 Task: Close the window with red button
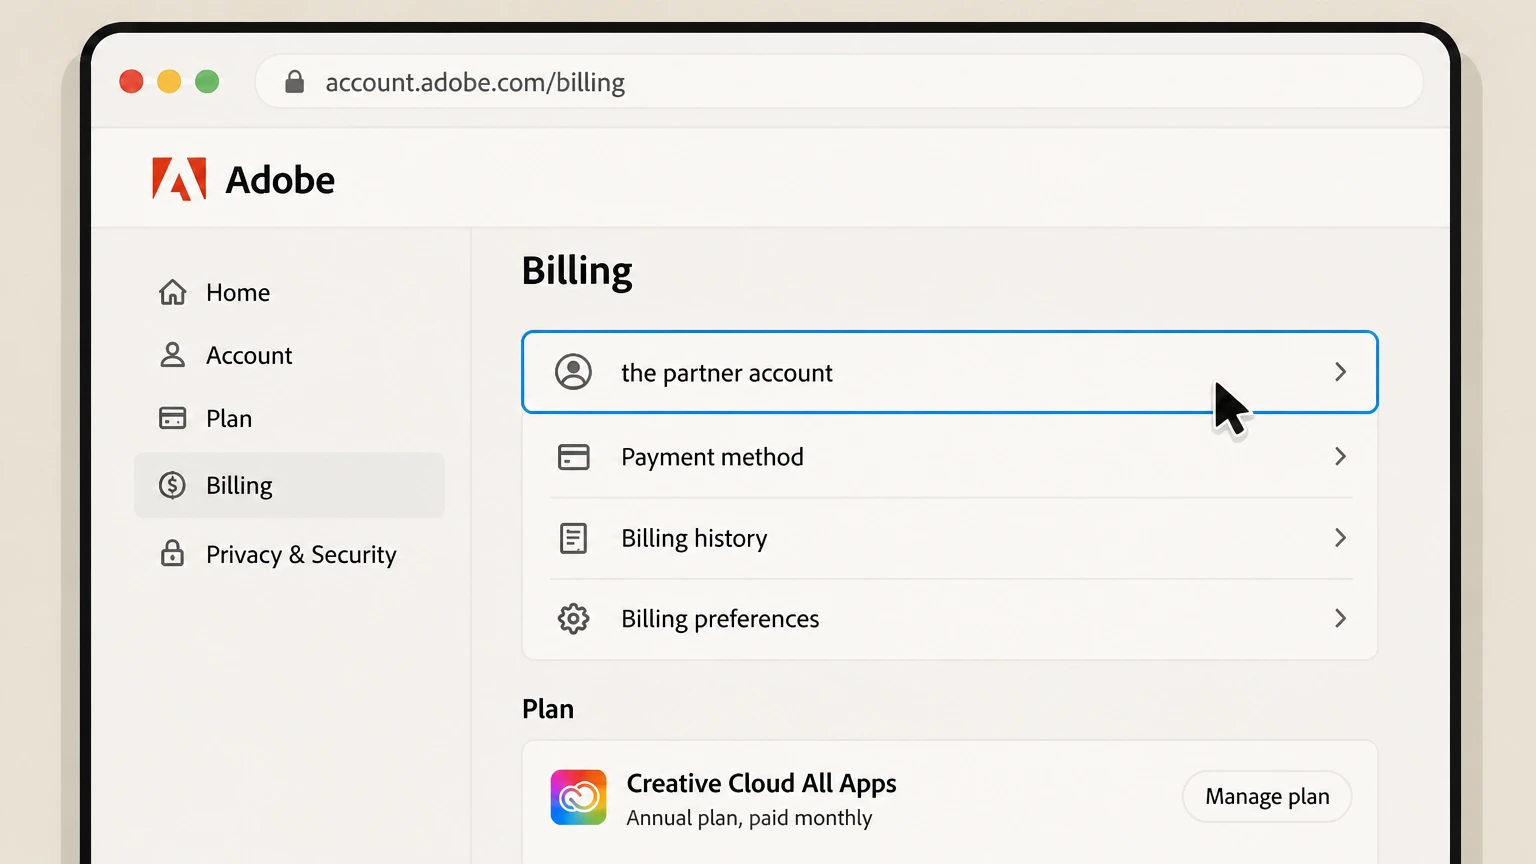click(x=131, y=82)
